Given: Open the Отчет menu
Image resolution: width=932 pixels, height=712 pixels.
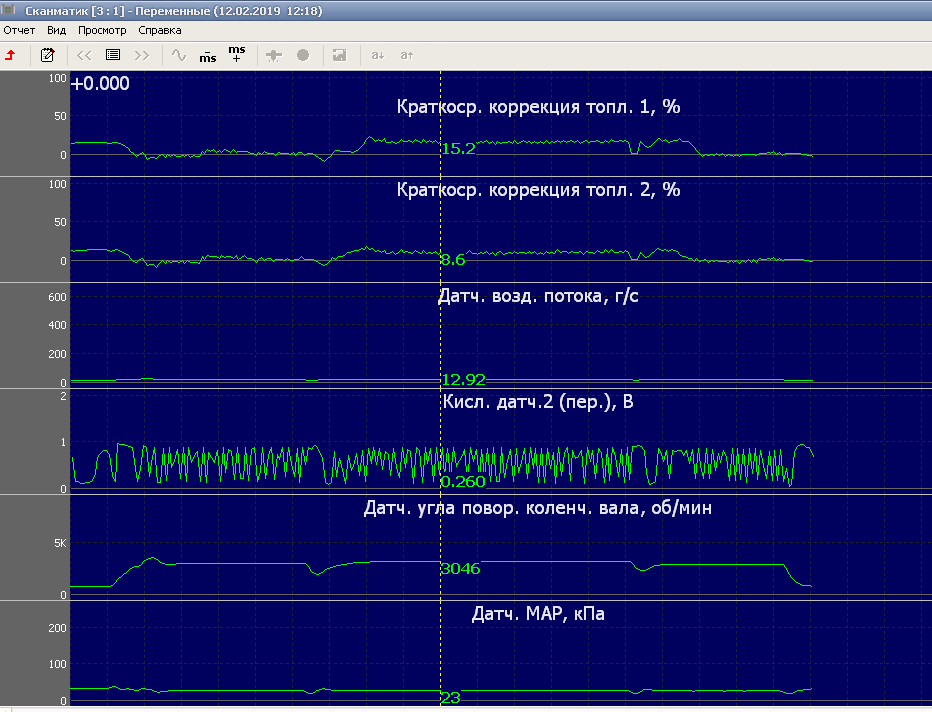Looking at the screenshot, I should (x=19, y=30).
